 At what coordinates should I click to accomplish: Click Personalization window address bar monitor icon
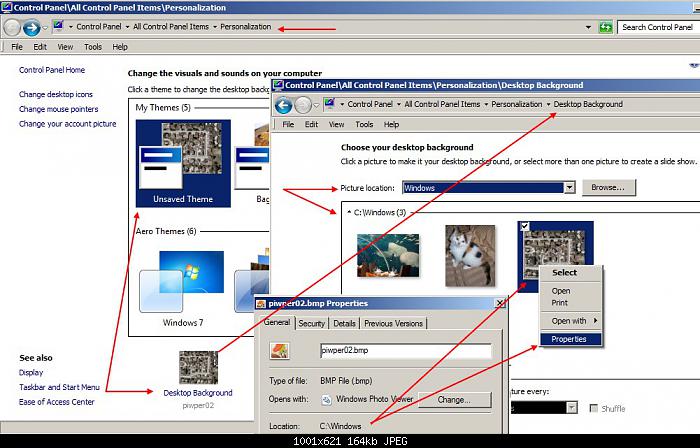58,26
